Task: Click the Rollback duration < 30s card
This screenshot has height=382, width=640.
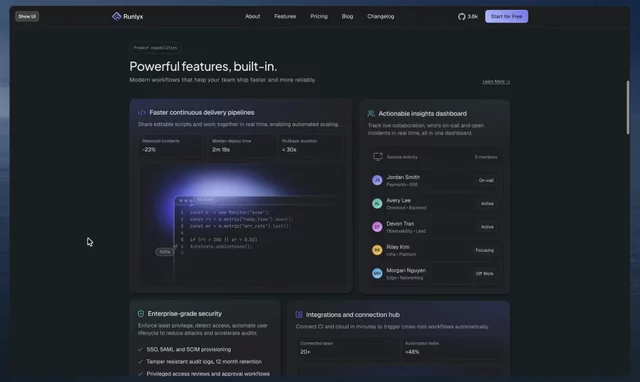Action: coord(311,146)
